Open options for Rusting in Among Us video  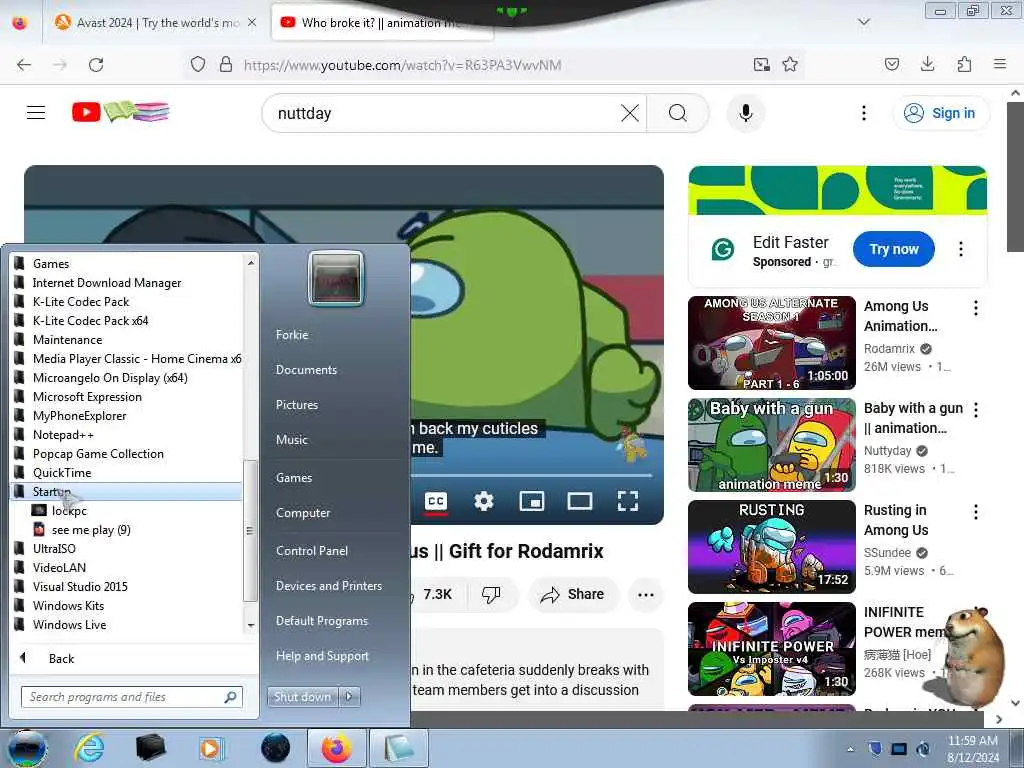coord(976,511)
